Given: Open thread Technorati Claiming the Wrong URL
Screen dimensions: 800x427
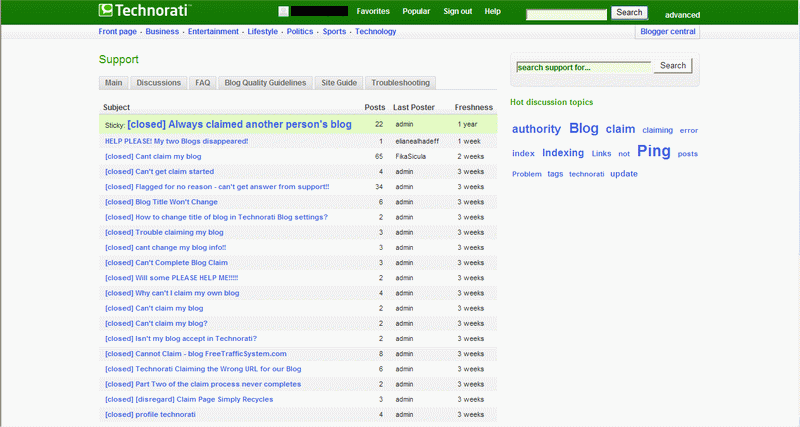Looking at the screenshot, I should pyautogui.click(x=203, y=369).
